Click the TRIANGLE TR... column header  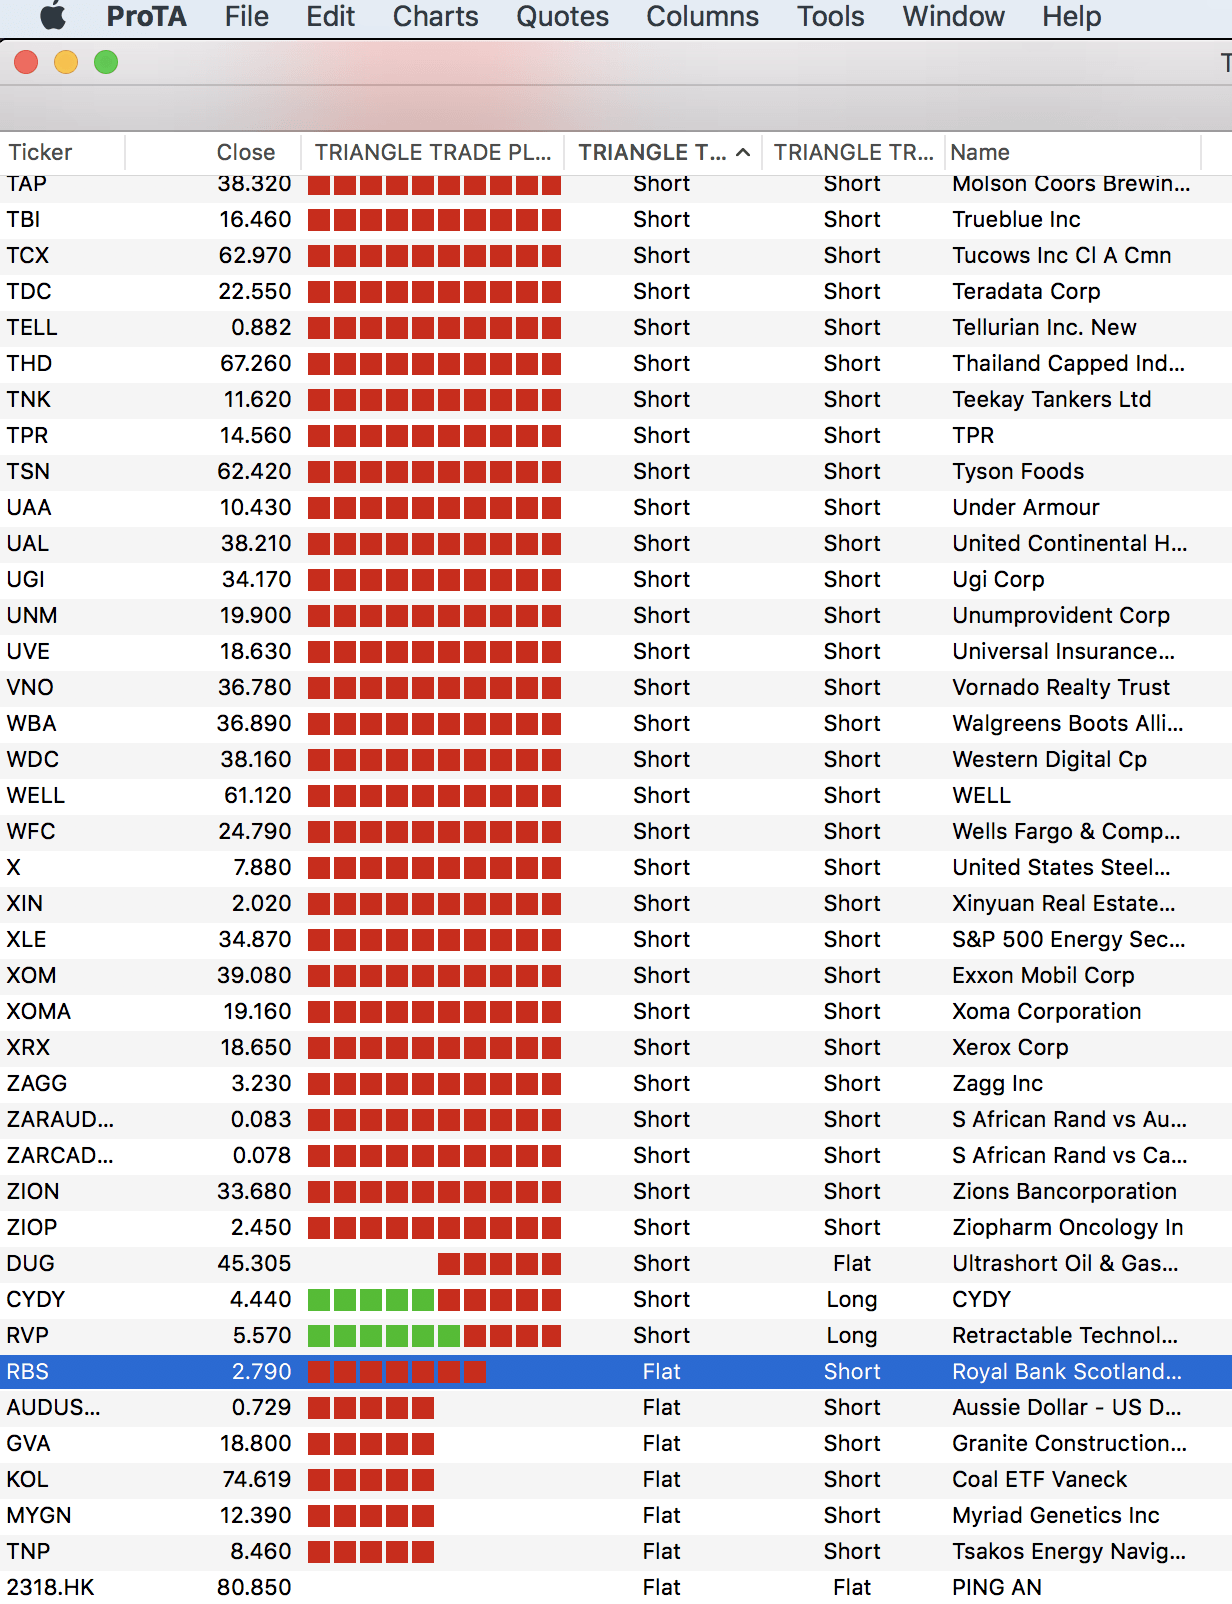[853, 152]
